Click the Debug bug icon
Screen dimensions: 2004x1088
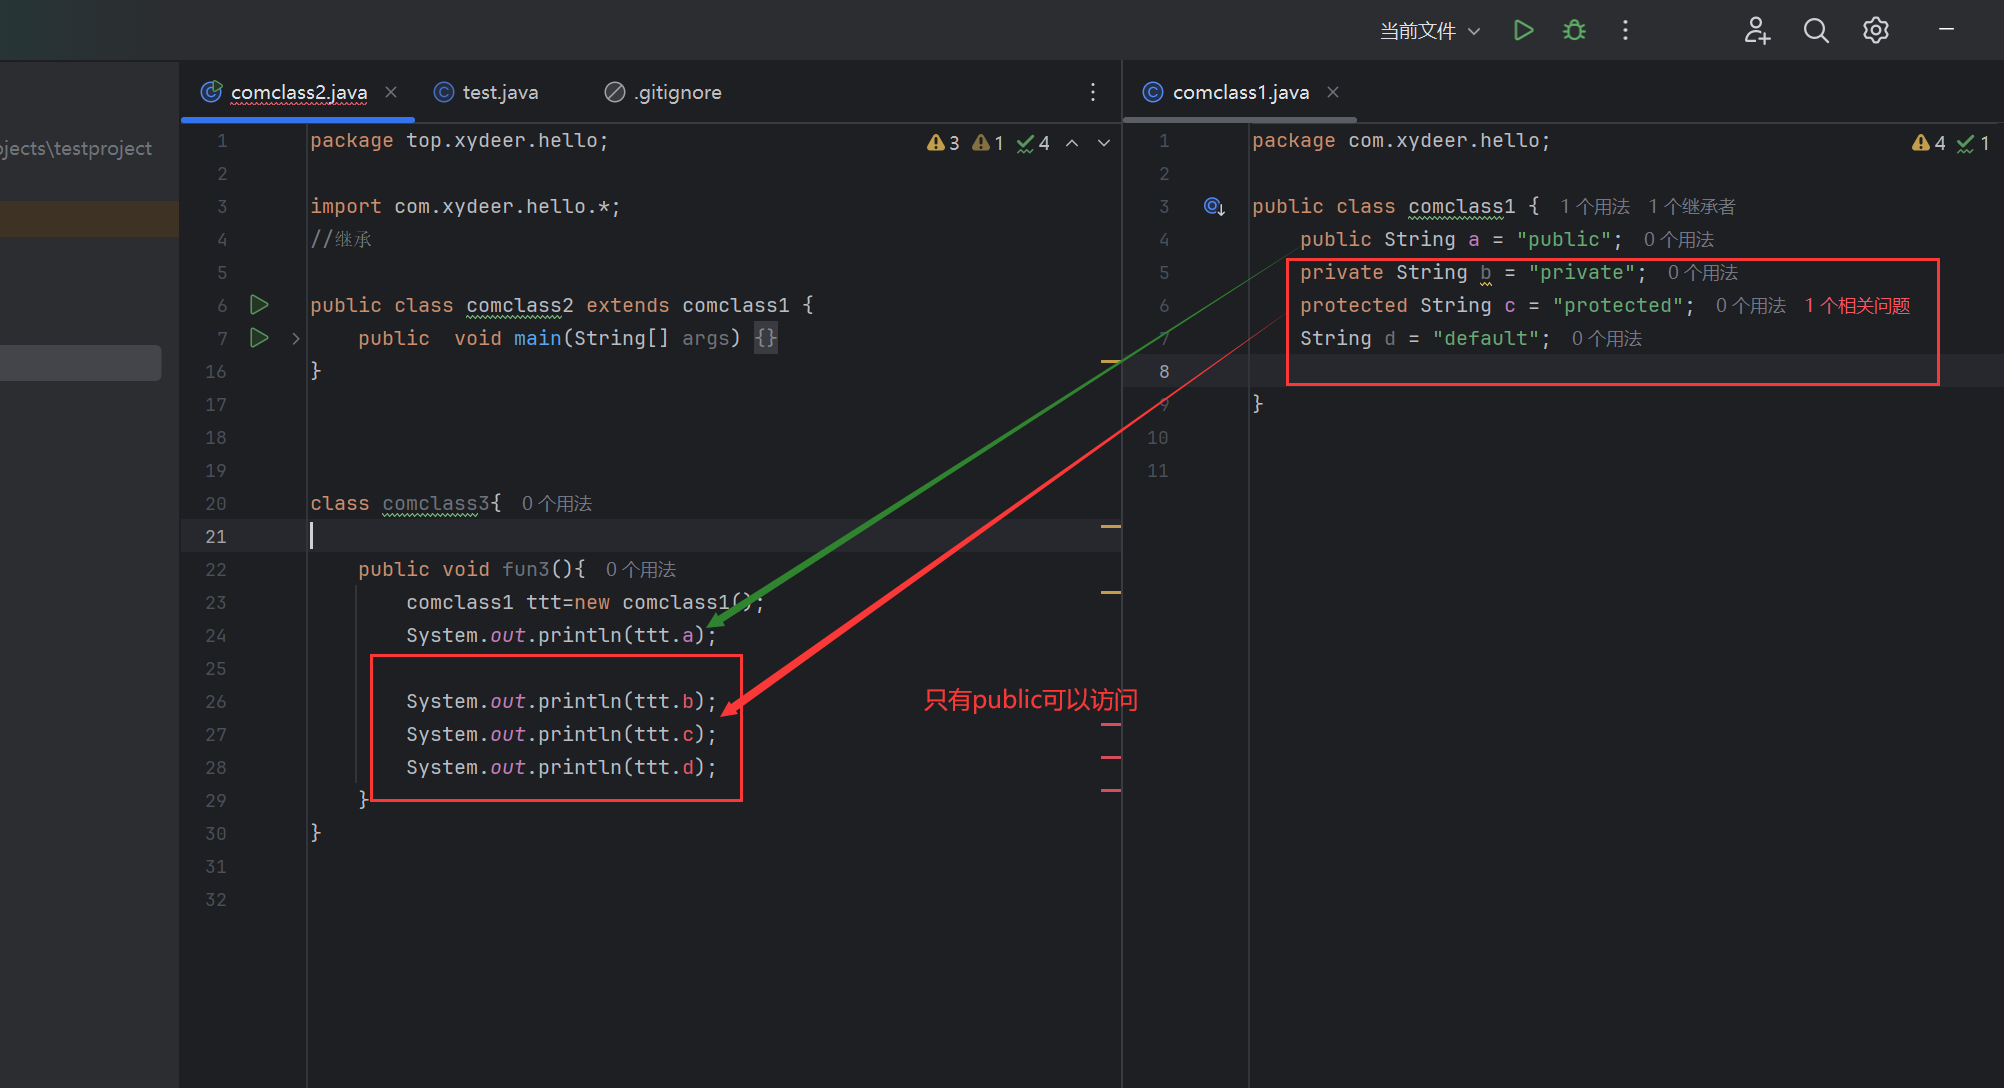click(x=1574, y=30)
